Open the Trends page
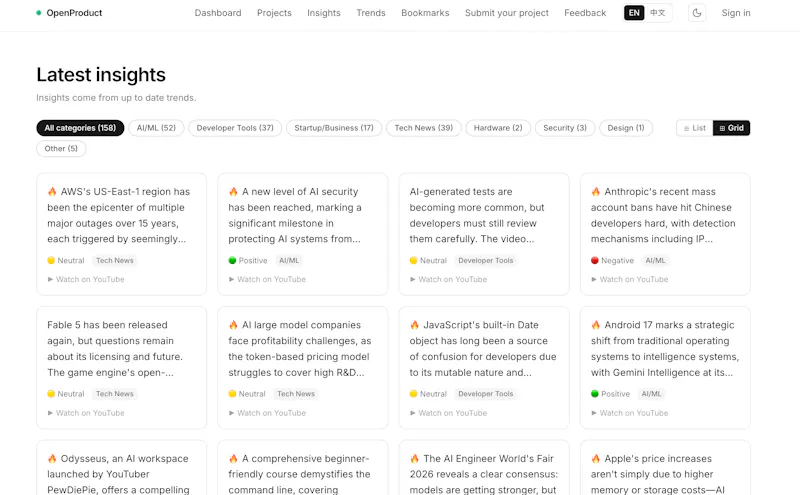The image size is (800, 495). coord(371,13)
